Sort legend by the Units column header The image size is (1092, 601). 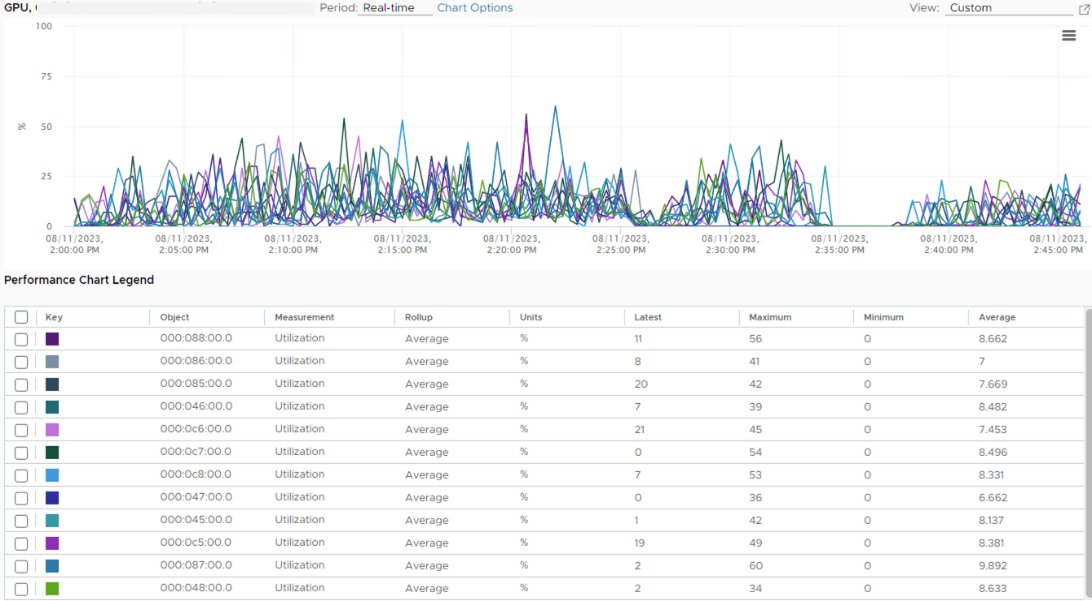pos(531,317)
